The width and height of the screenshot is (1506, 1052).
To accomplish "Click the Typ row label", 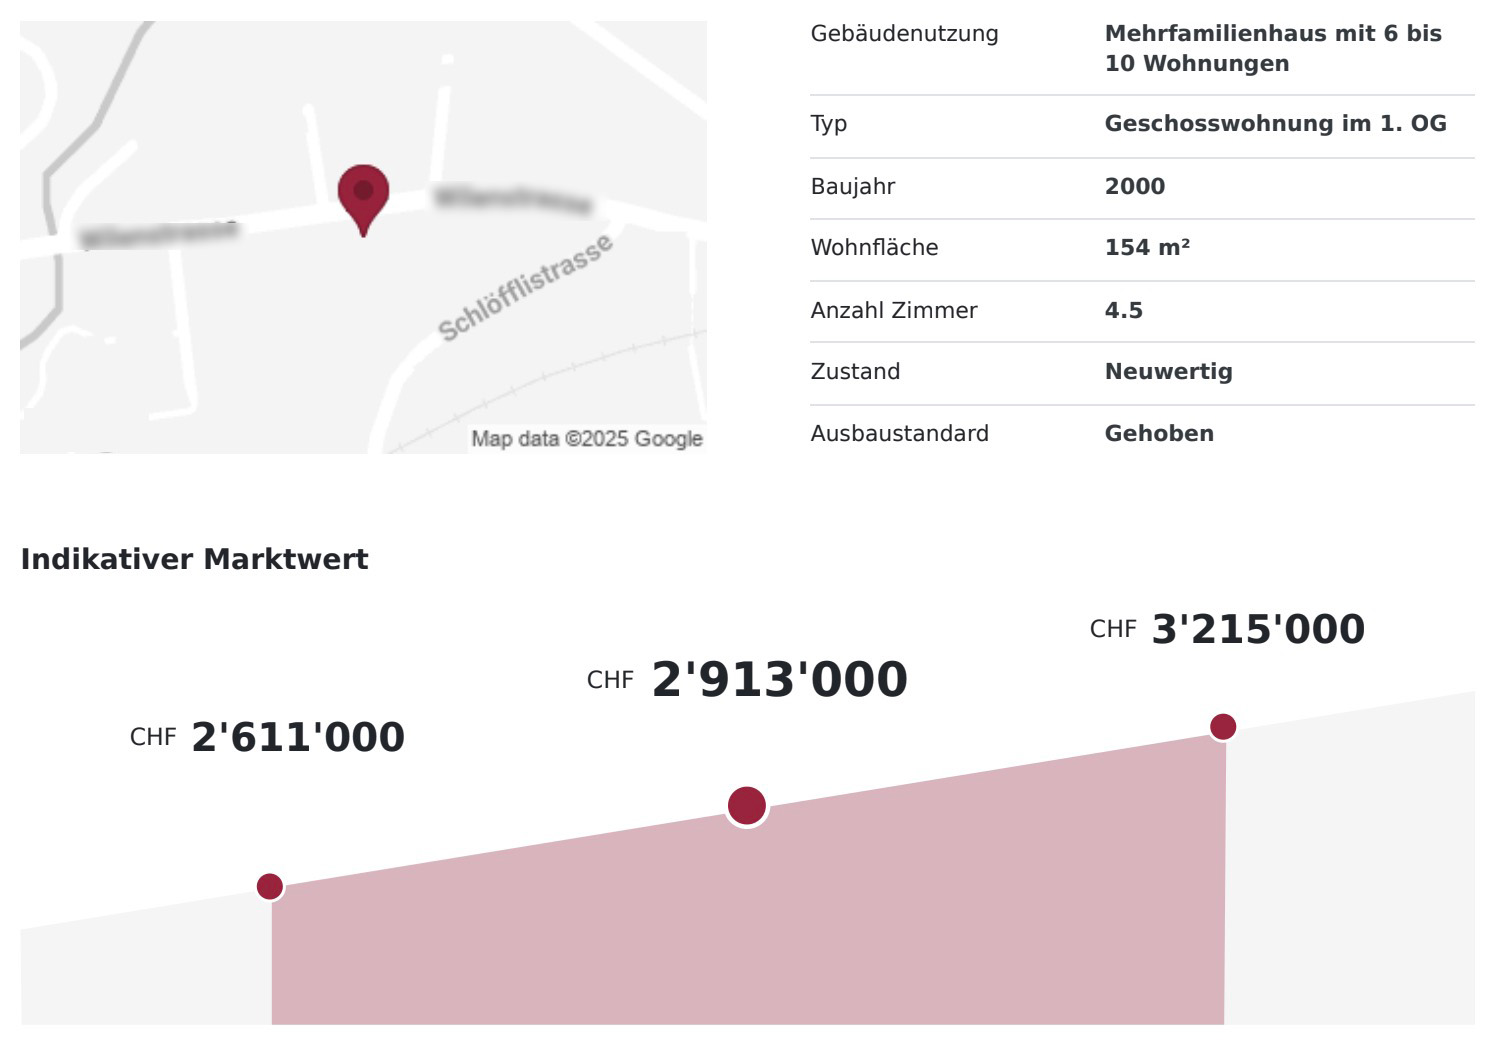I will click(x=828, y=123).
